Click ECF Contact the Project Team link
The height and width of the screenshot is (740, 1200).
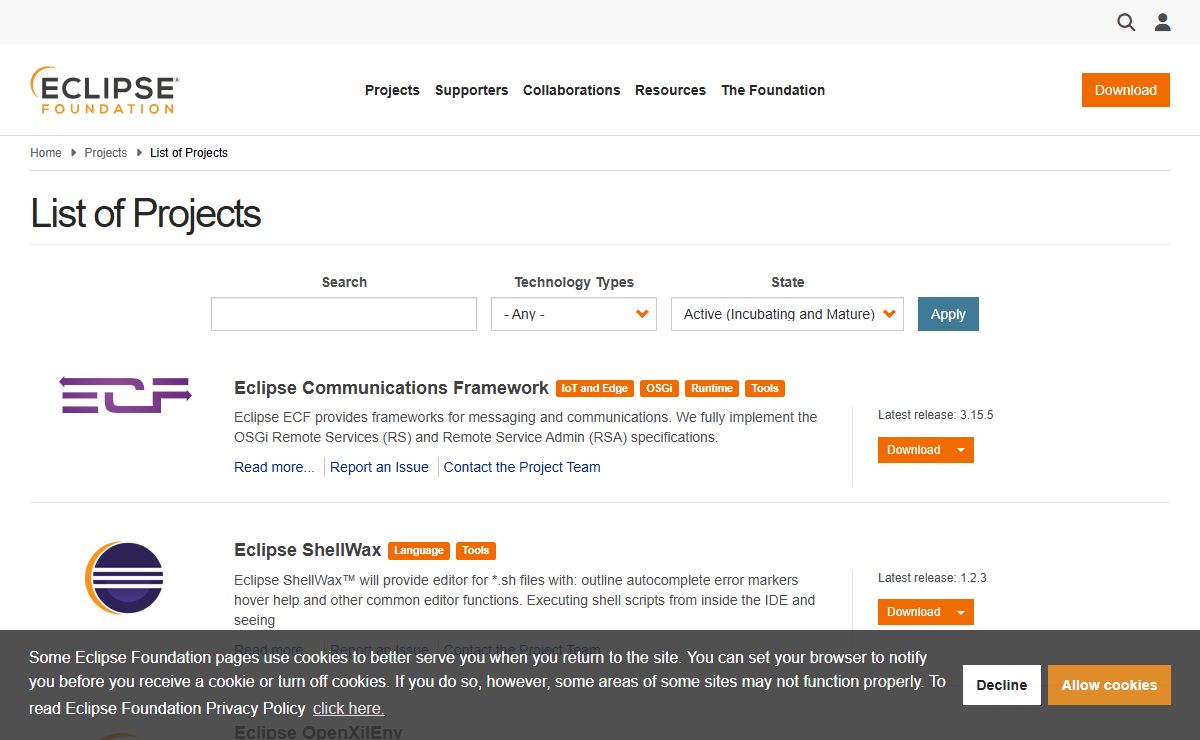click(522, 467)
